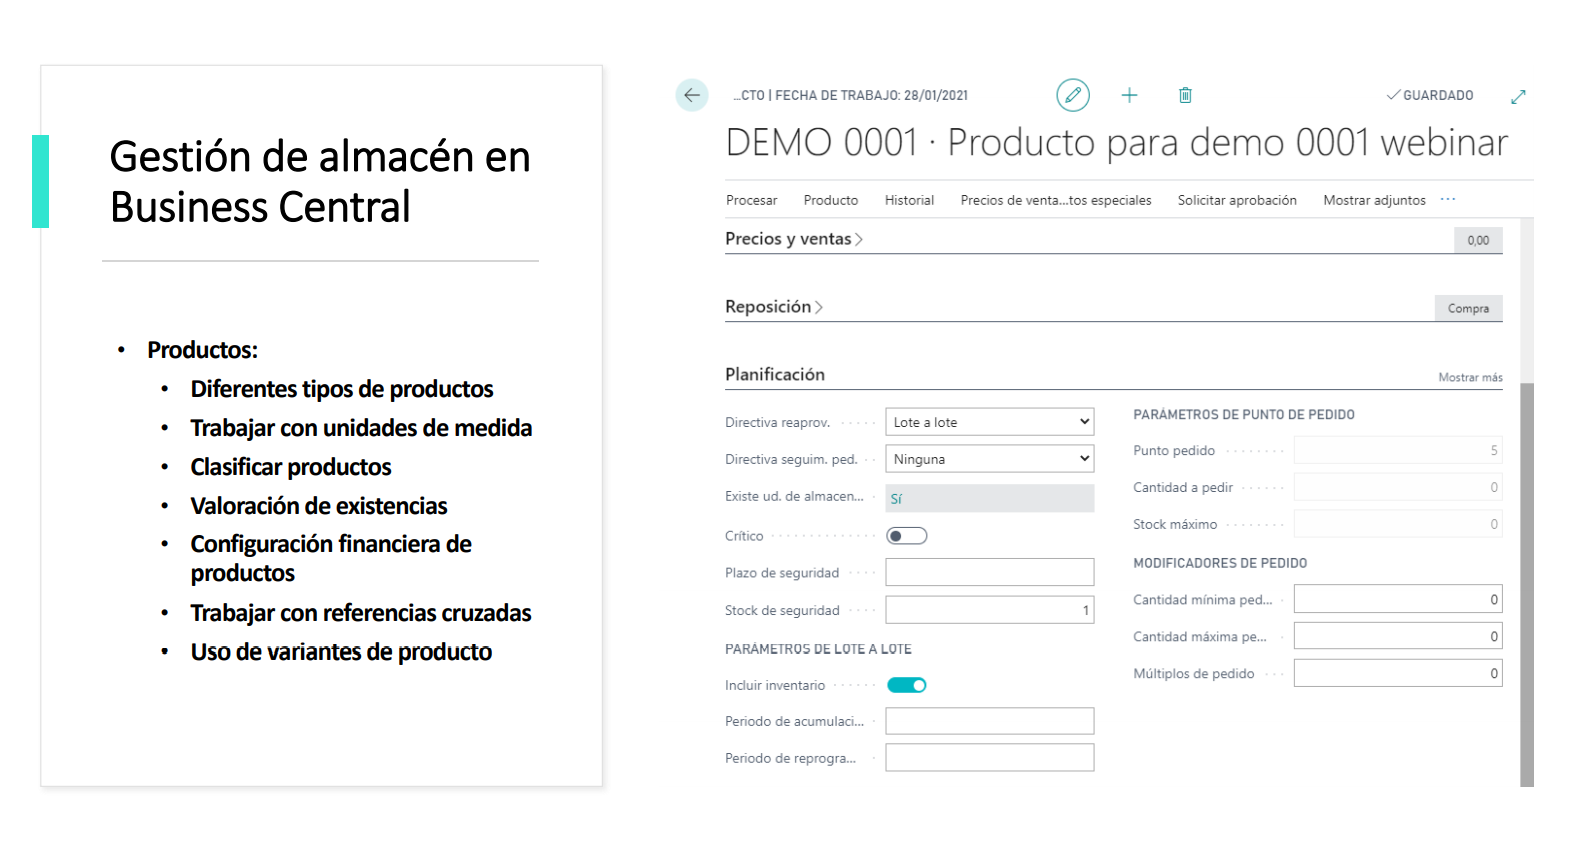Click 'Valoración de existencias' bullet
This screenshot has height=852, width=1574.
pyautogui.click(x=319, y=506)
